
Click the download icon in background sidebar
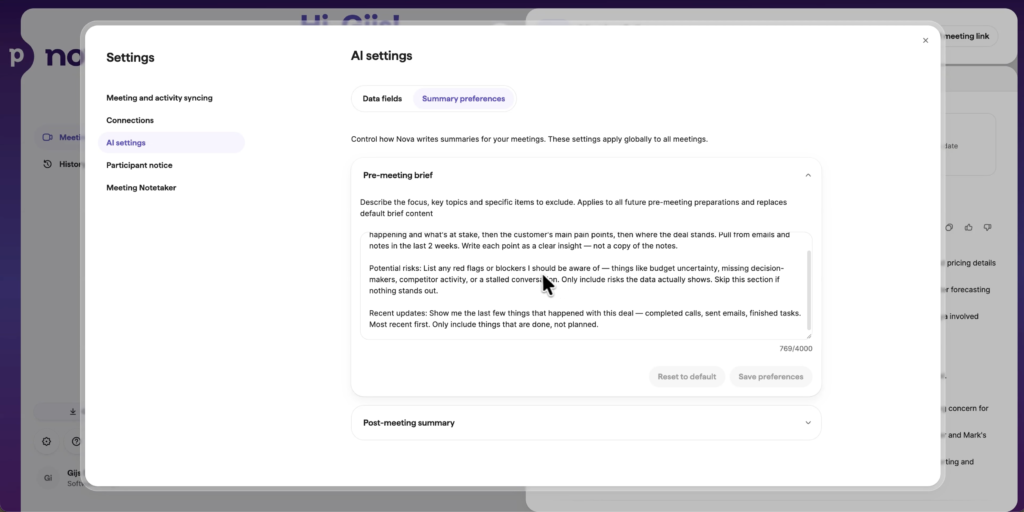[72, 411]
